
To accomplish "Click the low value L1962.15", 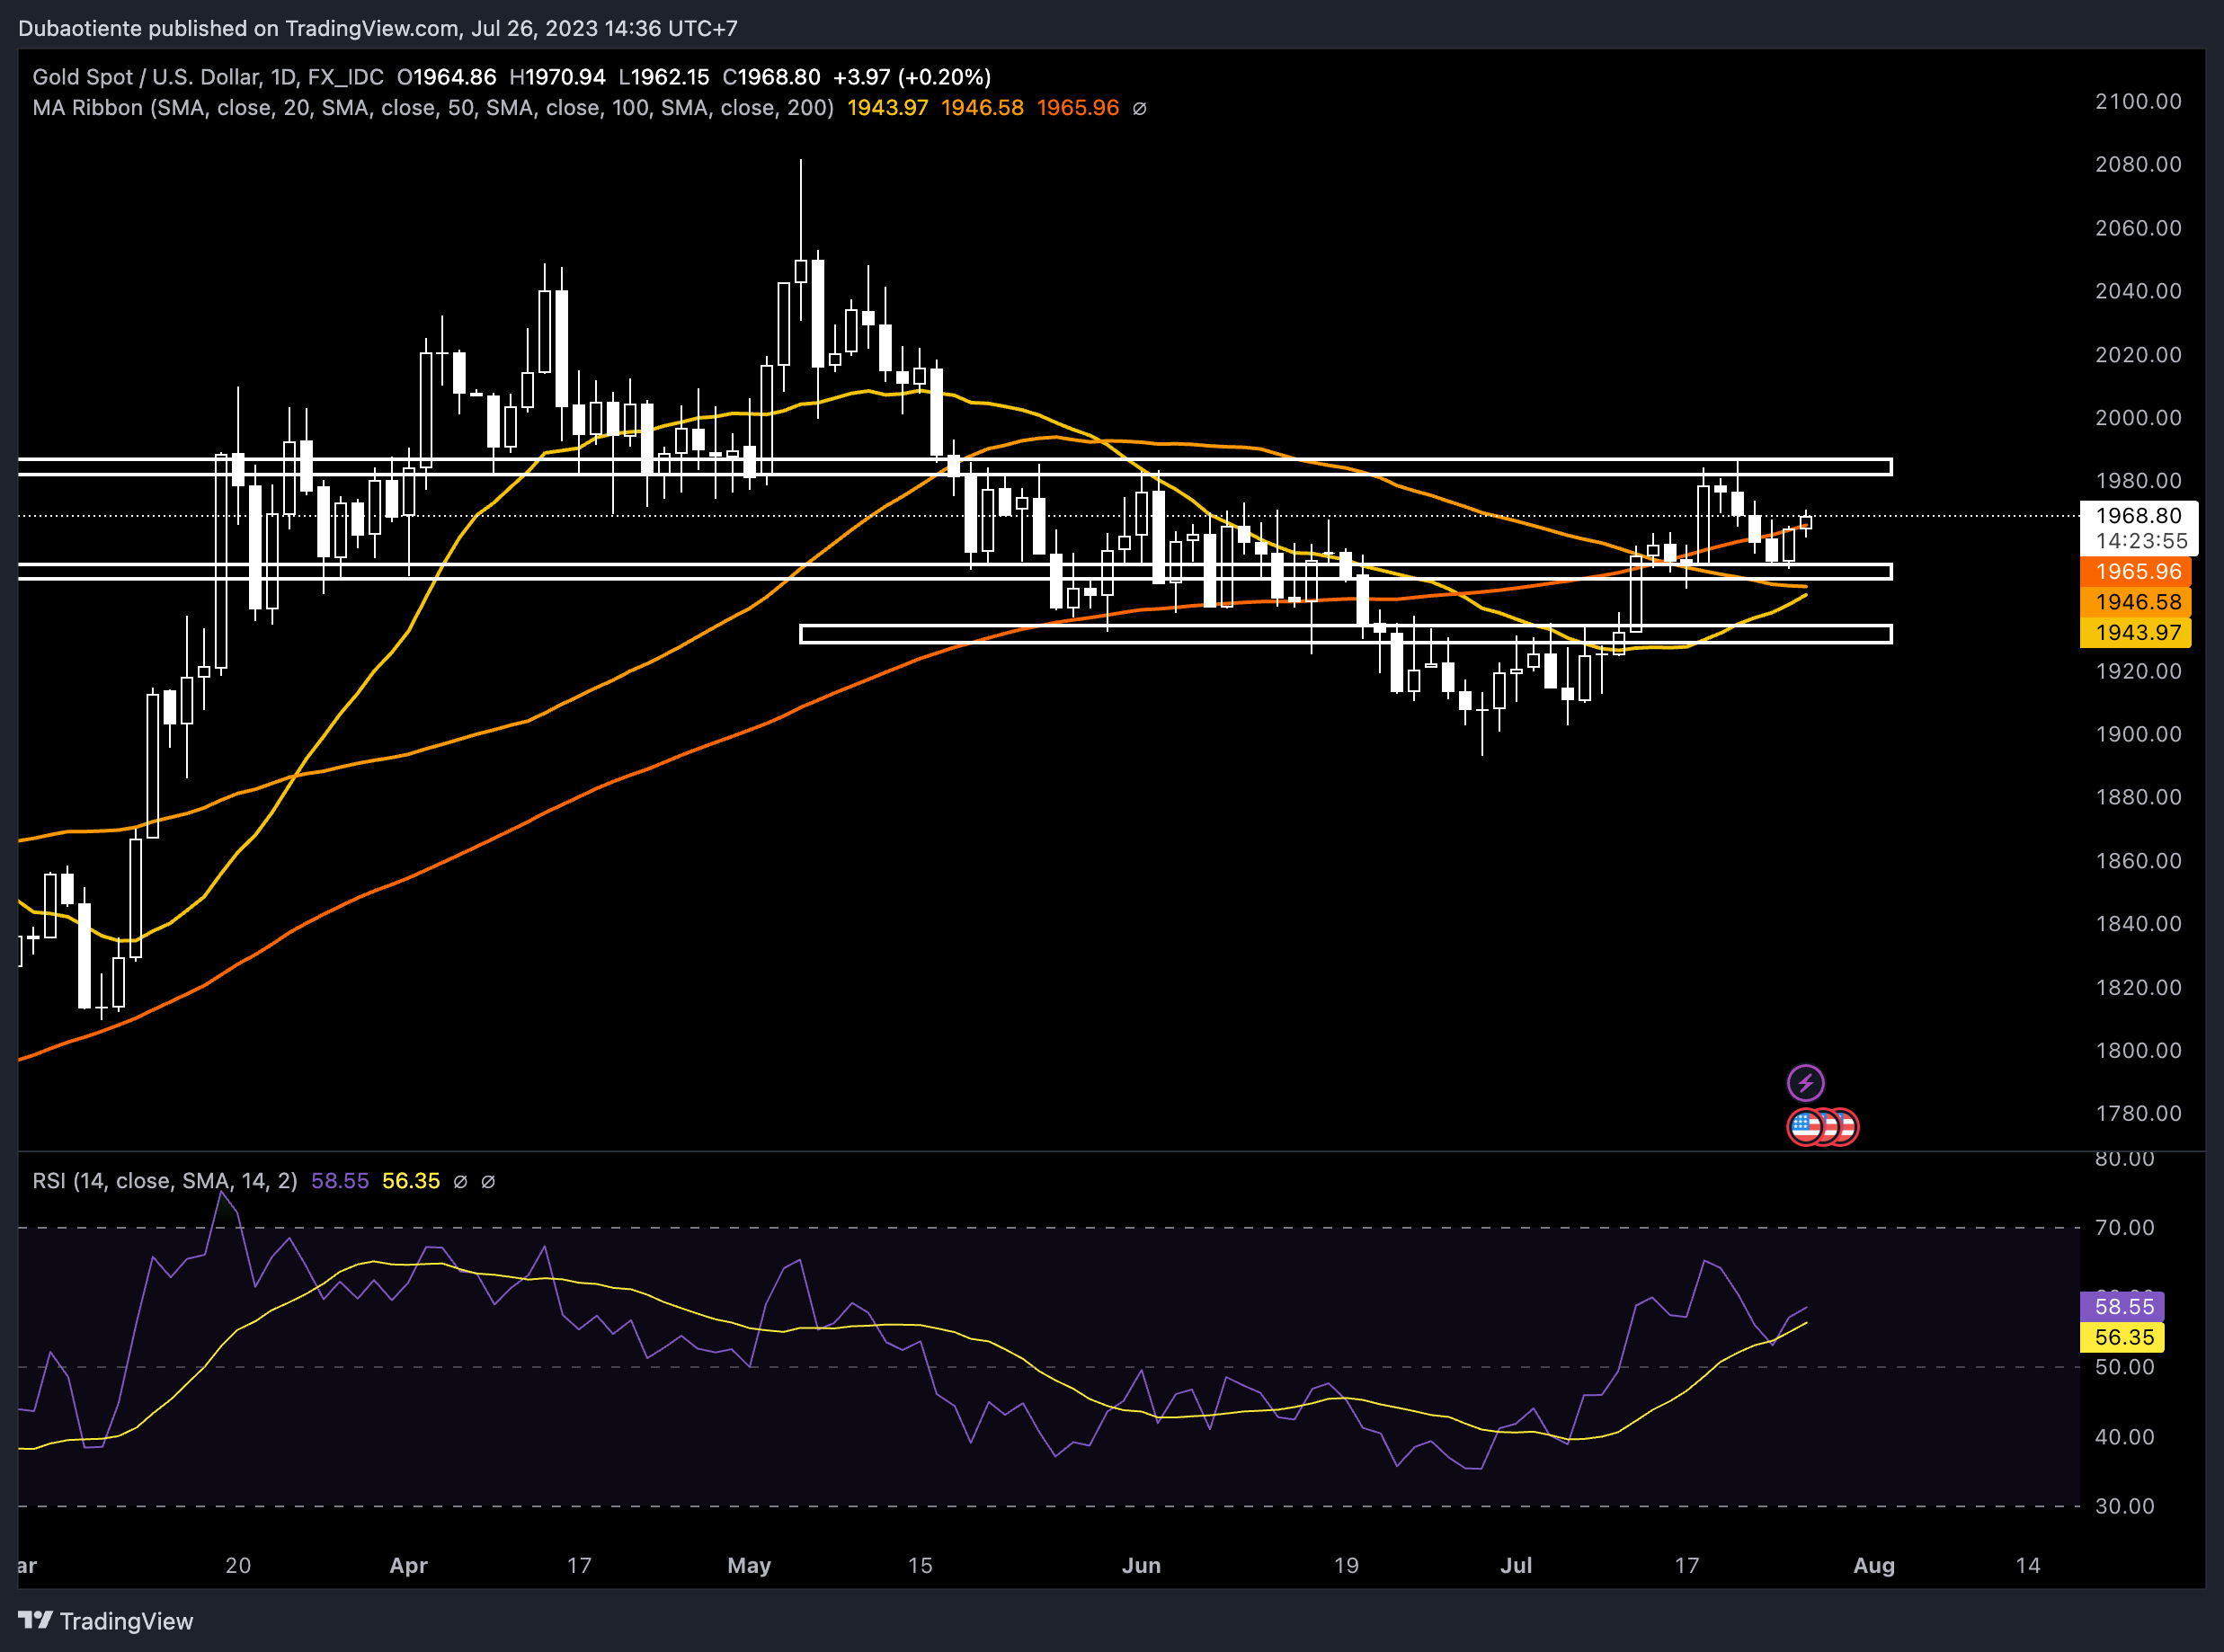I will click(664, 77).
